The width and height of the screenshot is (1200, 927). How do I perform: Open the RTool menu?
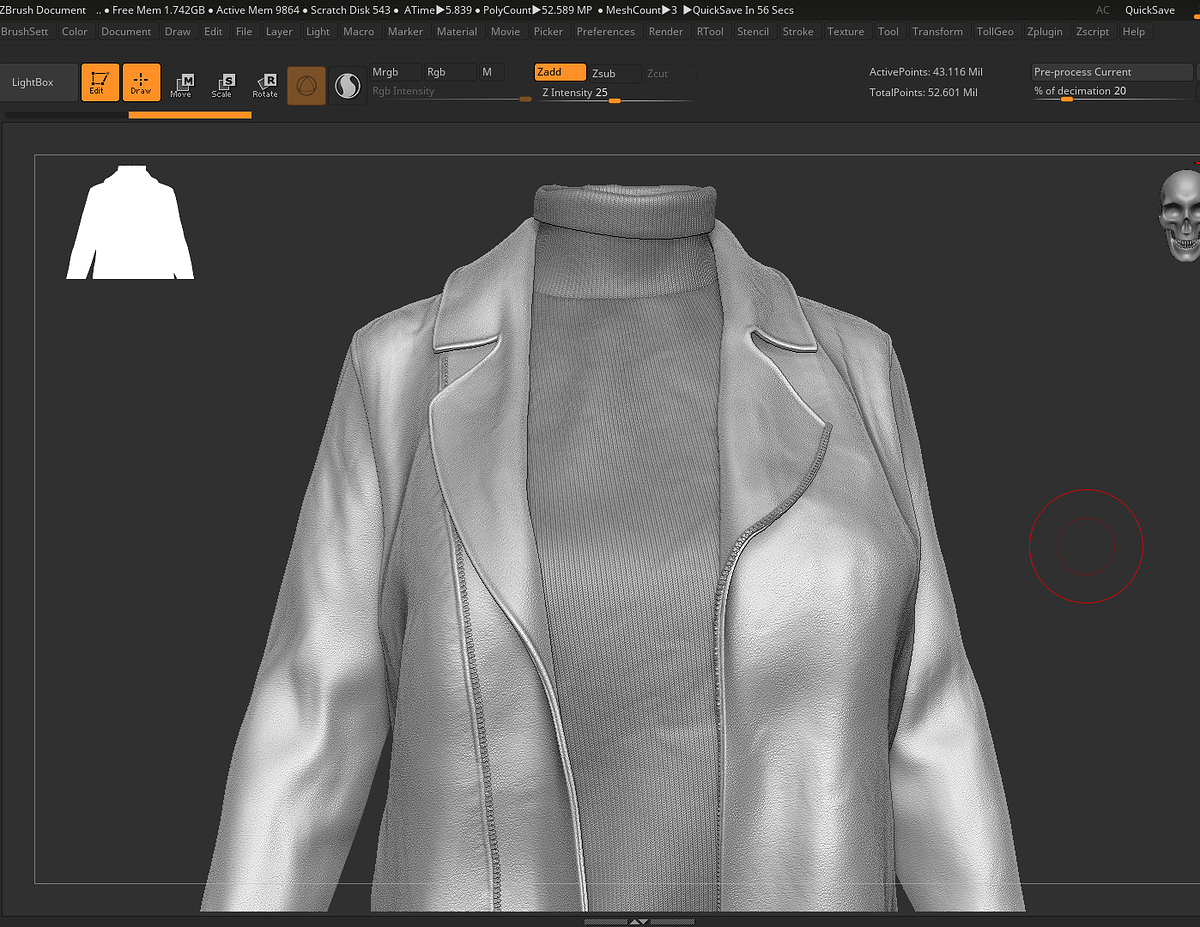[x=710, y=31]
